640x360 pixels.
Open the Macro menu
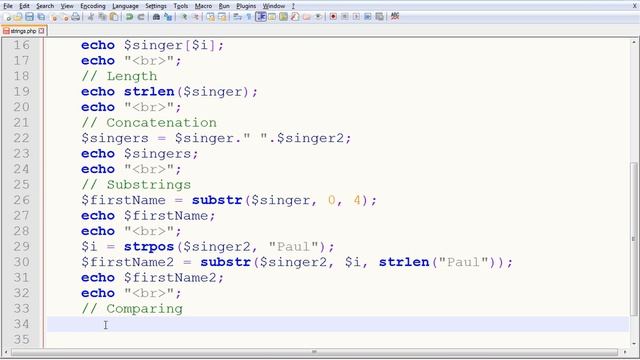point(203,6)
